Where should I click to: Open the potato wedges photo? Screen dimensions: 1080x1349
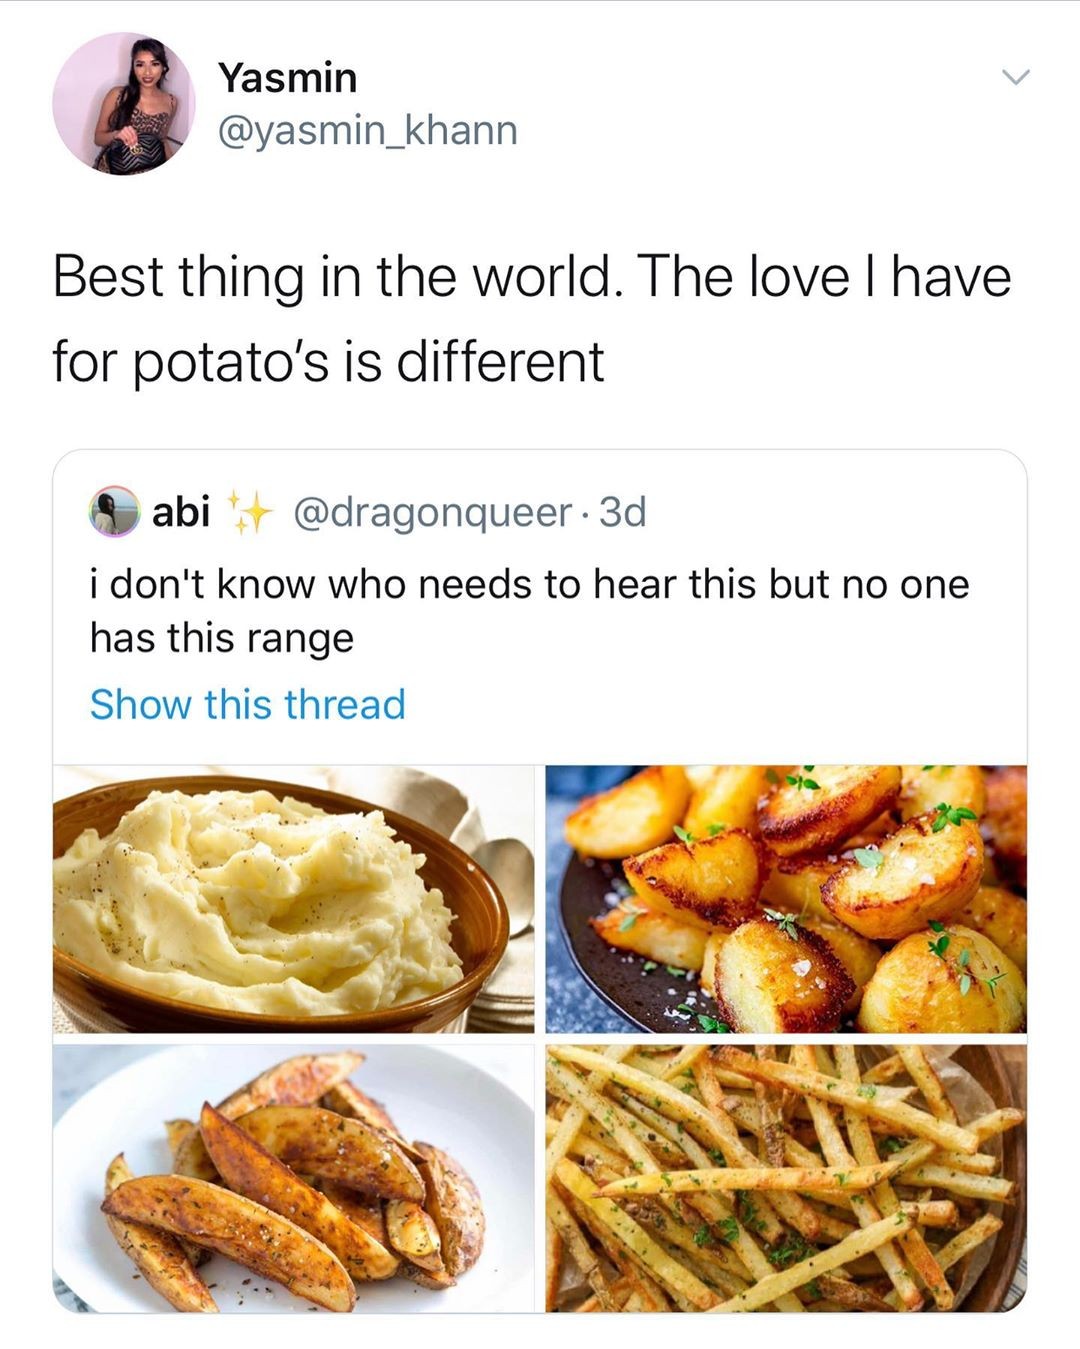click(x=292, y=1178)
